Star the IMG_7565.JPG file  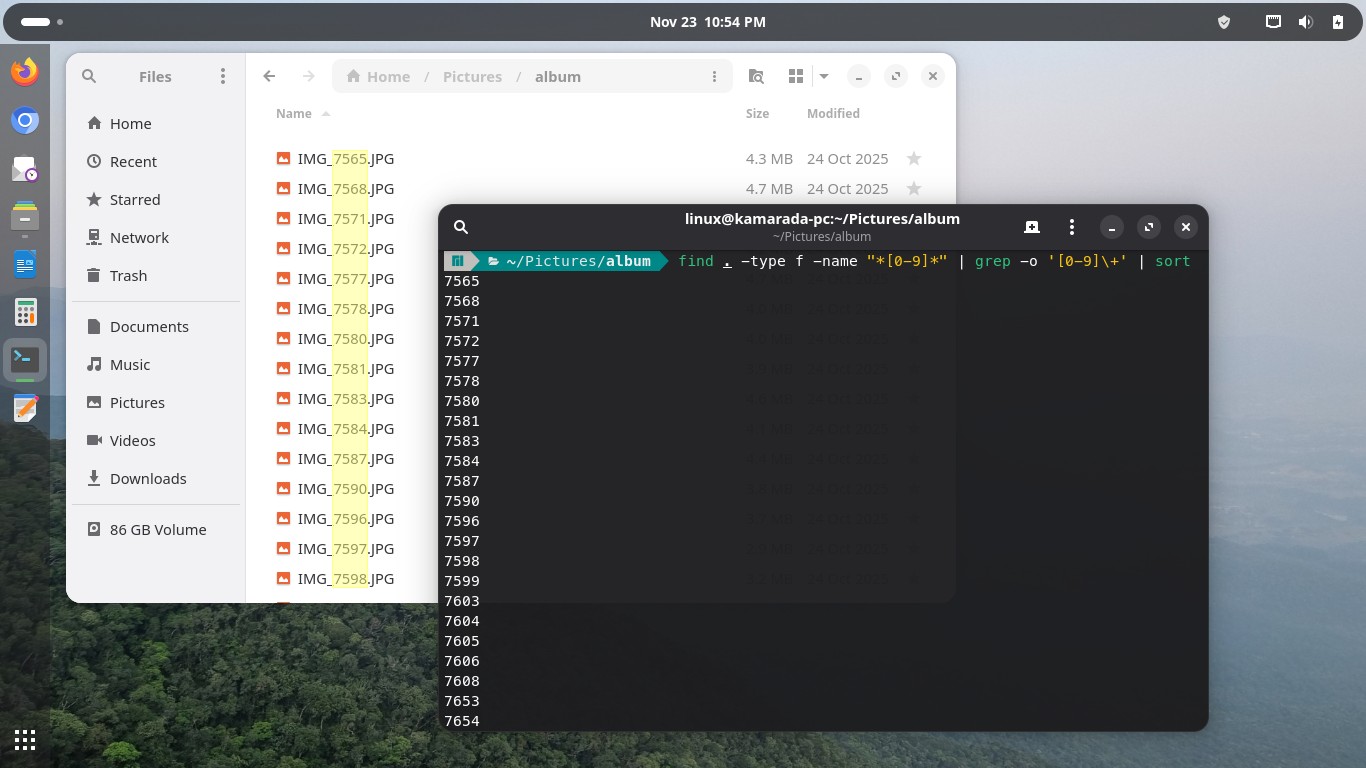pos(913,158)
